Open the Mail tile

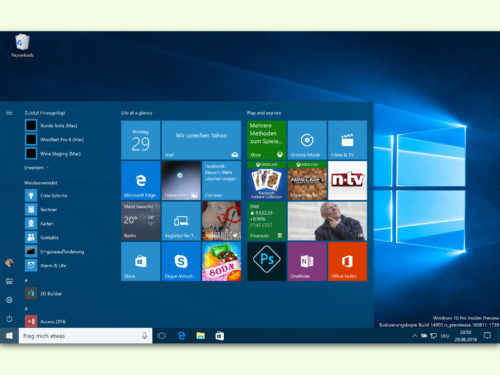pos(201,140)
